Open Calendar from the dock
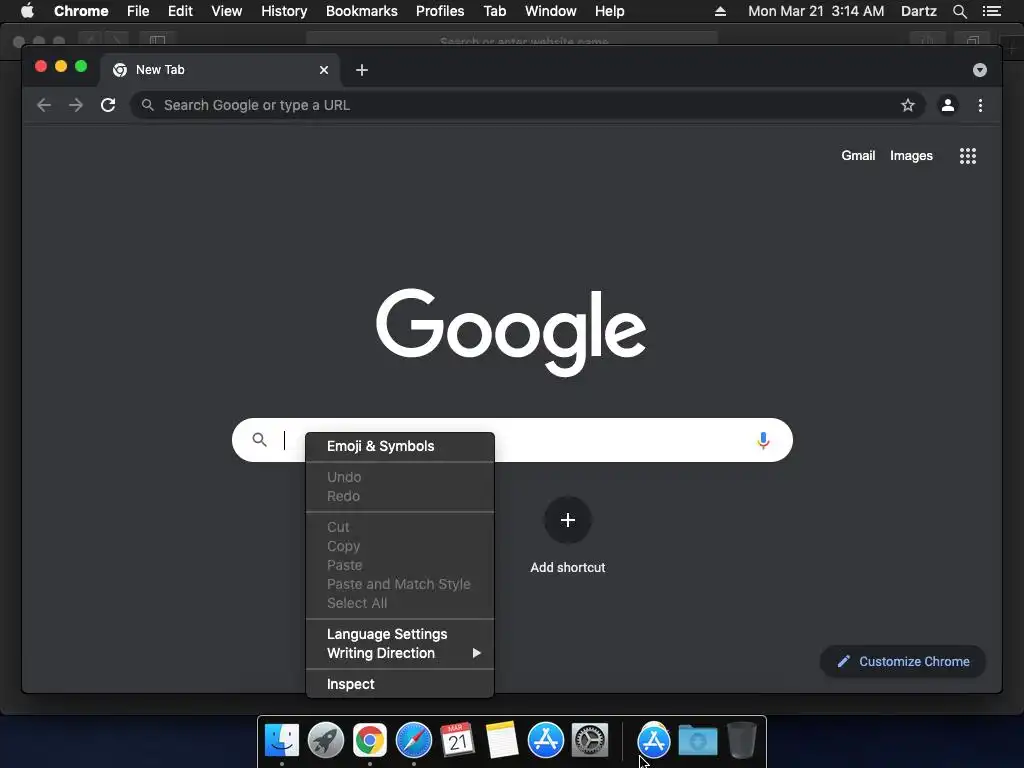The width and height of the screenshot is (1024, 768). coord(457,740)
